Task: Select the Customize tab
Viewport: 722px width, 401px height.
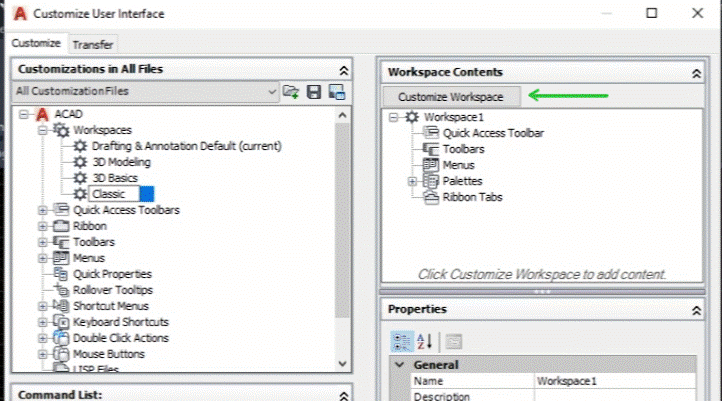Action: [x=36, y=43]
